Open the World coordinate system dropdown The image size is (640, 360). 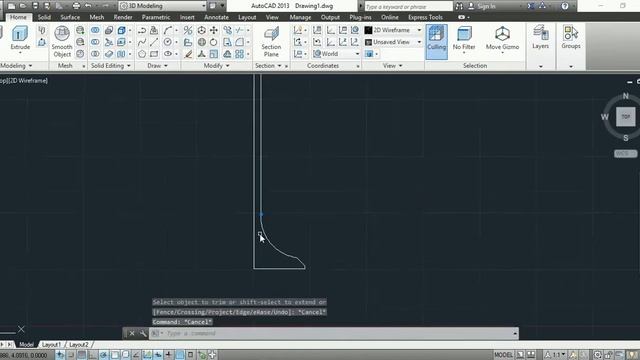tap(337, 54)
